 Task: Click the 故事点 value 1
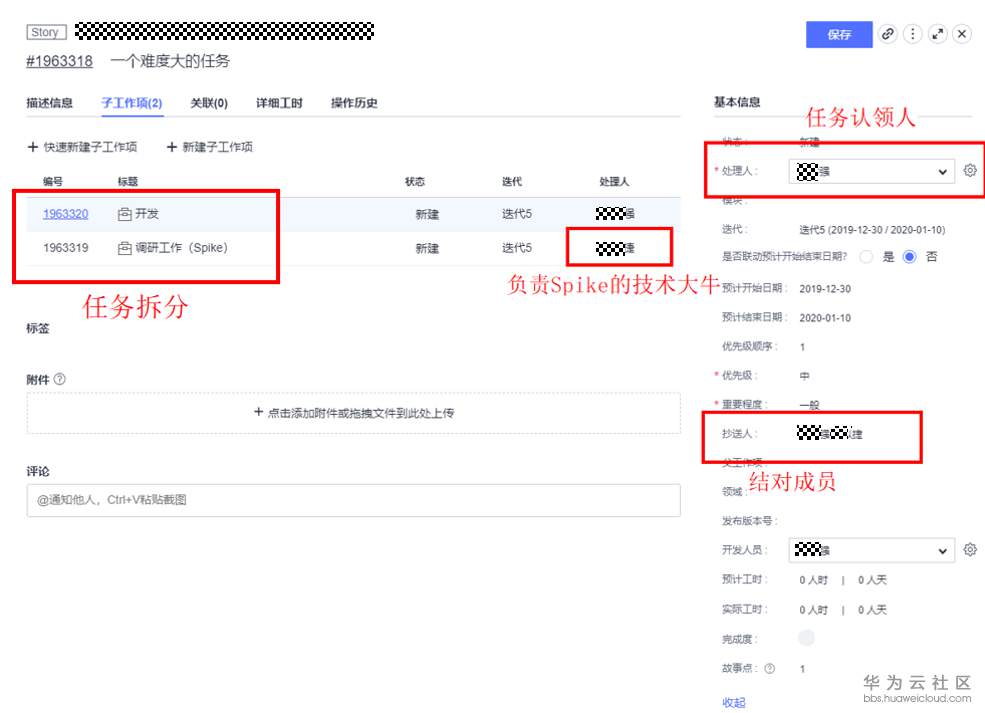coord(802,668)
